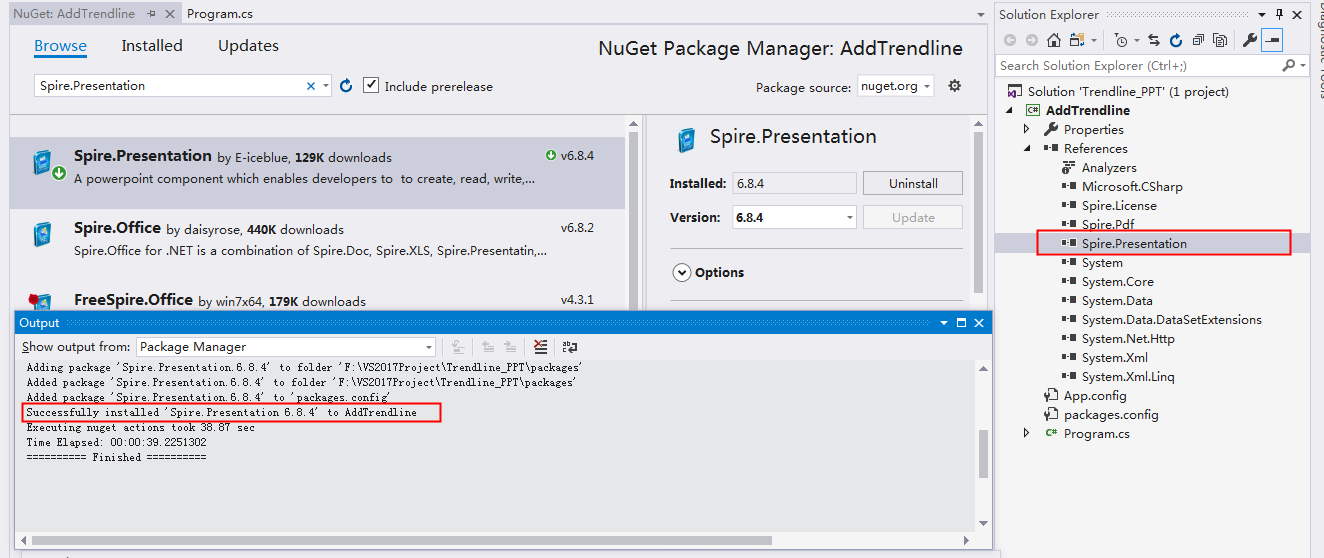Open NuGet settings via the gear icon
This screenshot has width=1324, height=558.
tap(954, 86)
